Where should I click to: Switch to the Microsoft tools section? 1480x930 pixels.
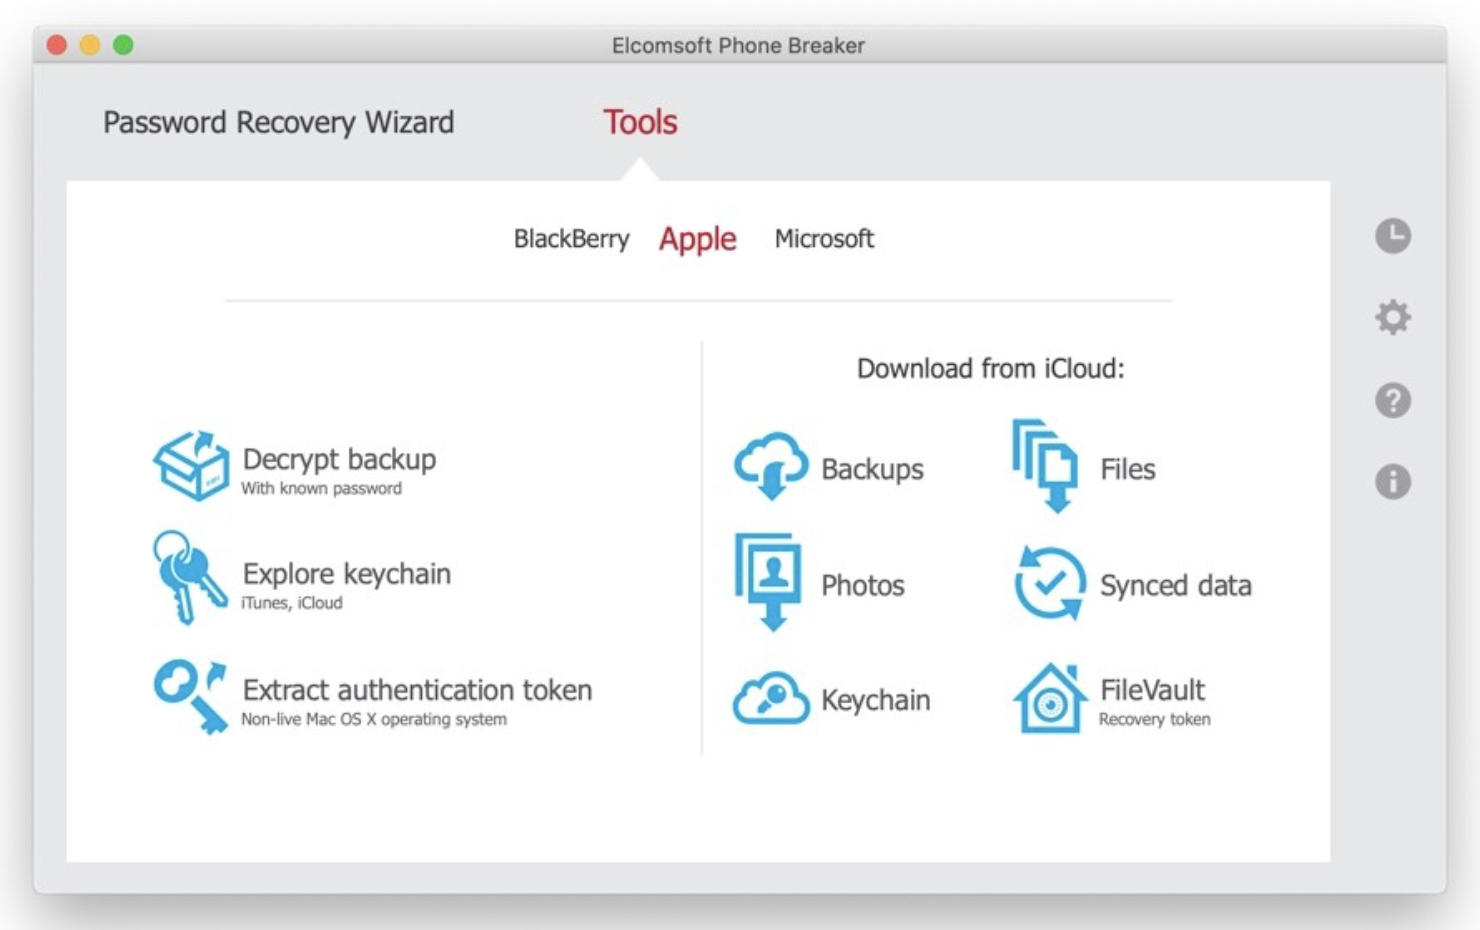tap(824, 239)
